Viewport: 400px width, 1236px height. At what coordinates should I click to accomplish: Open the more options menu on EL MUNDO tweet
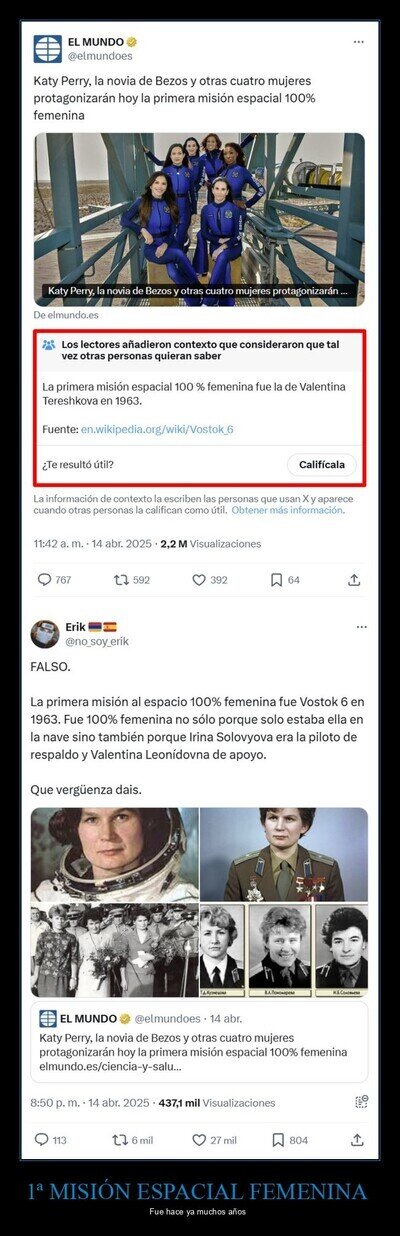[358, 42]
